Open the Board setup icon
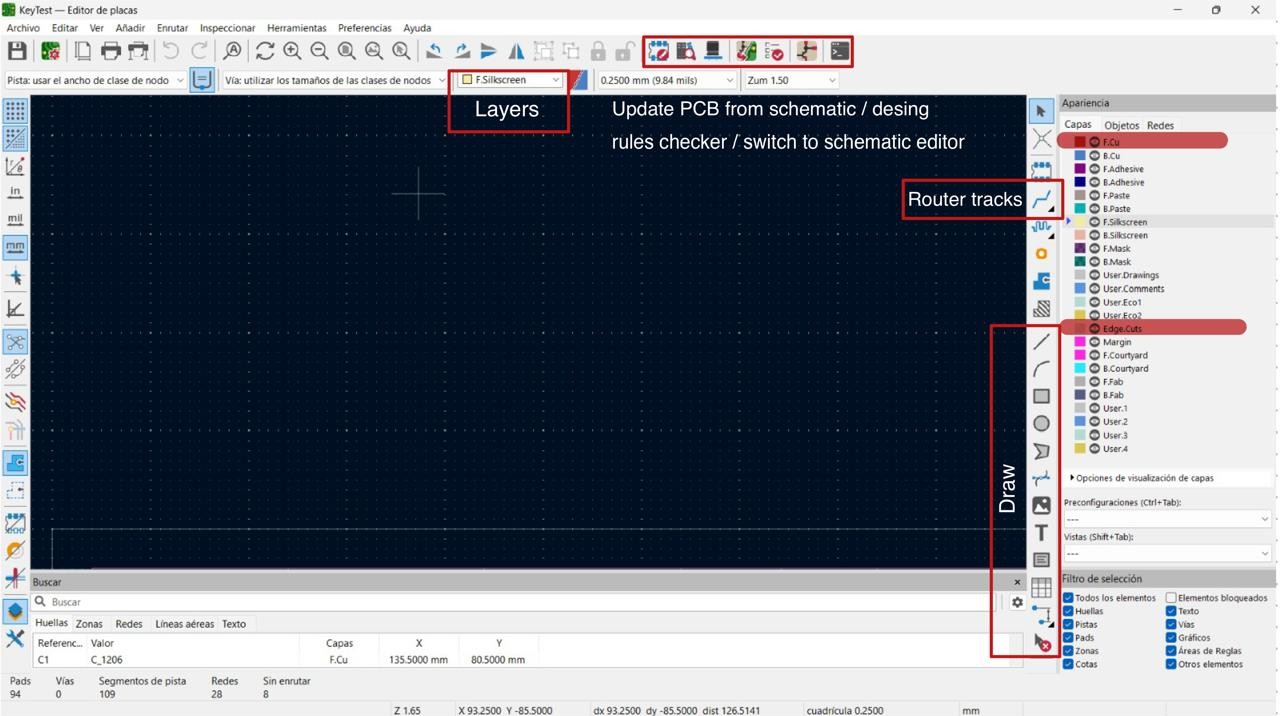This screenshot has height=716, width=1280. (50, 51)
